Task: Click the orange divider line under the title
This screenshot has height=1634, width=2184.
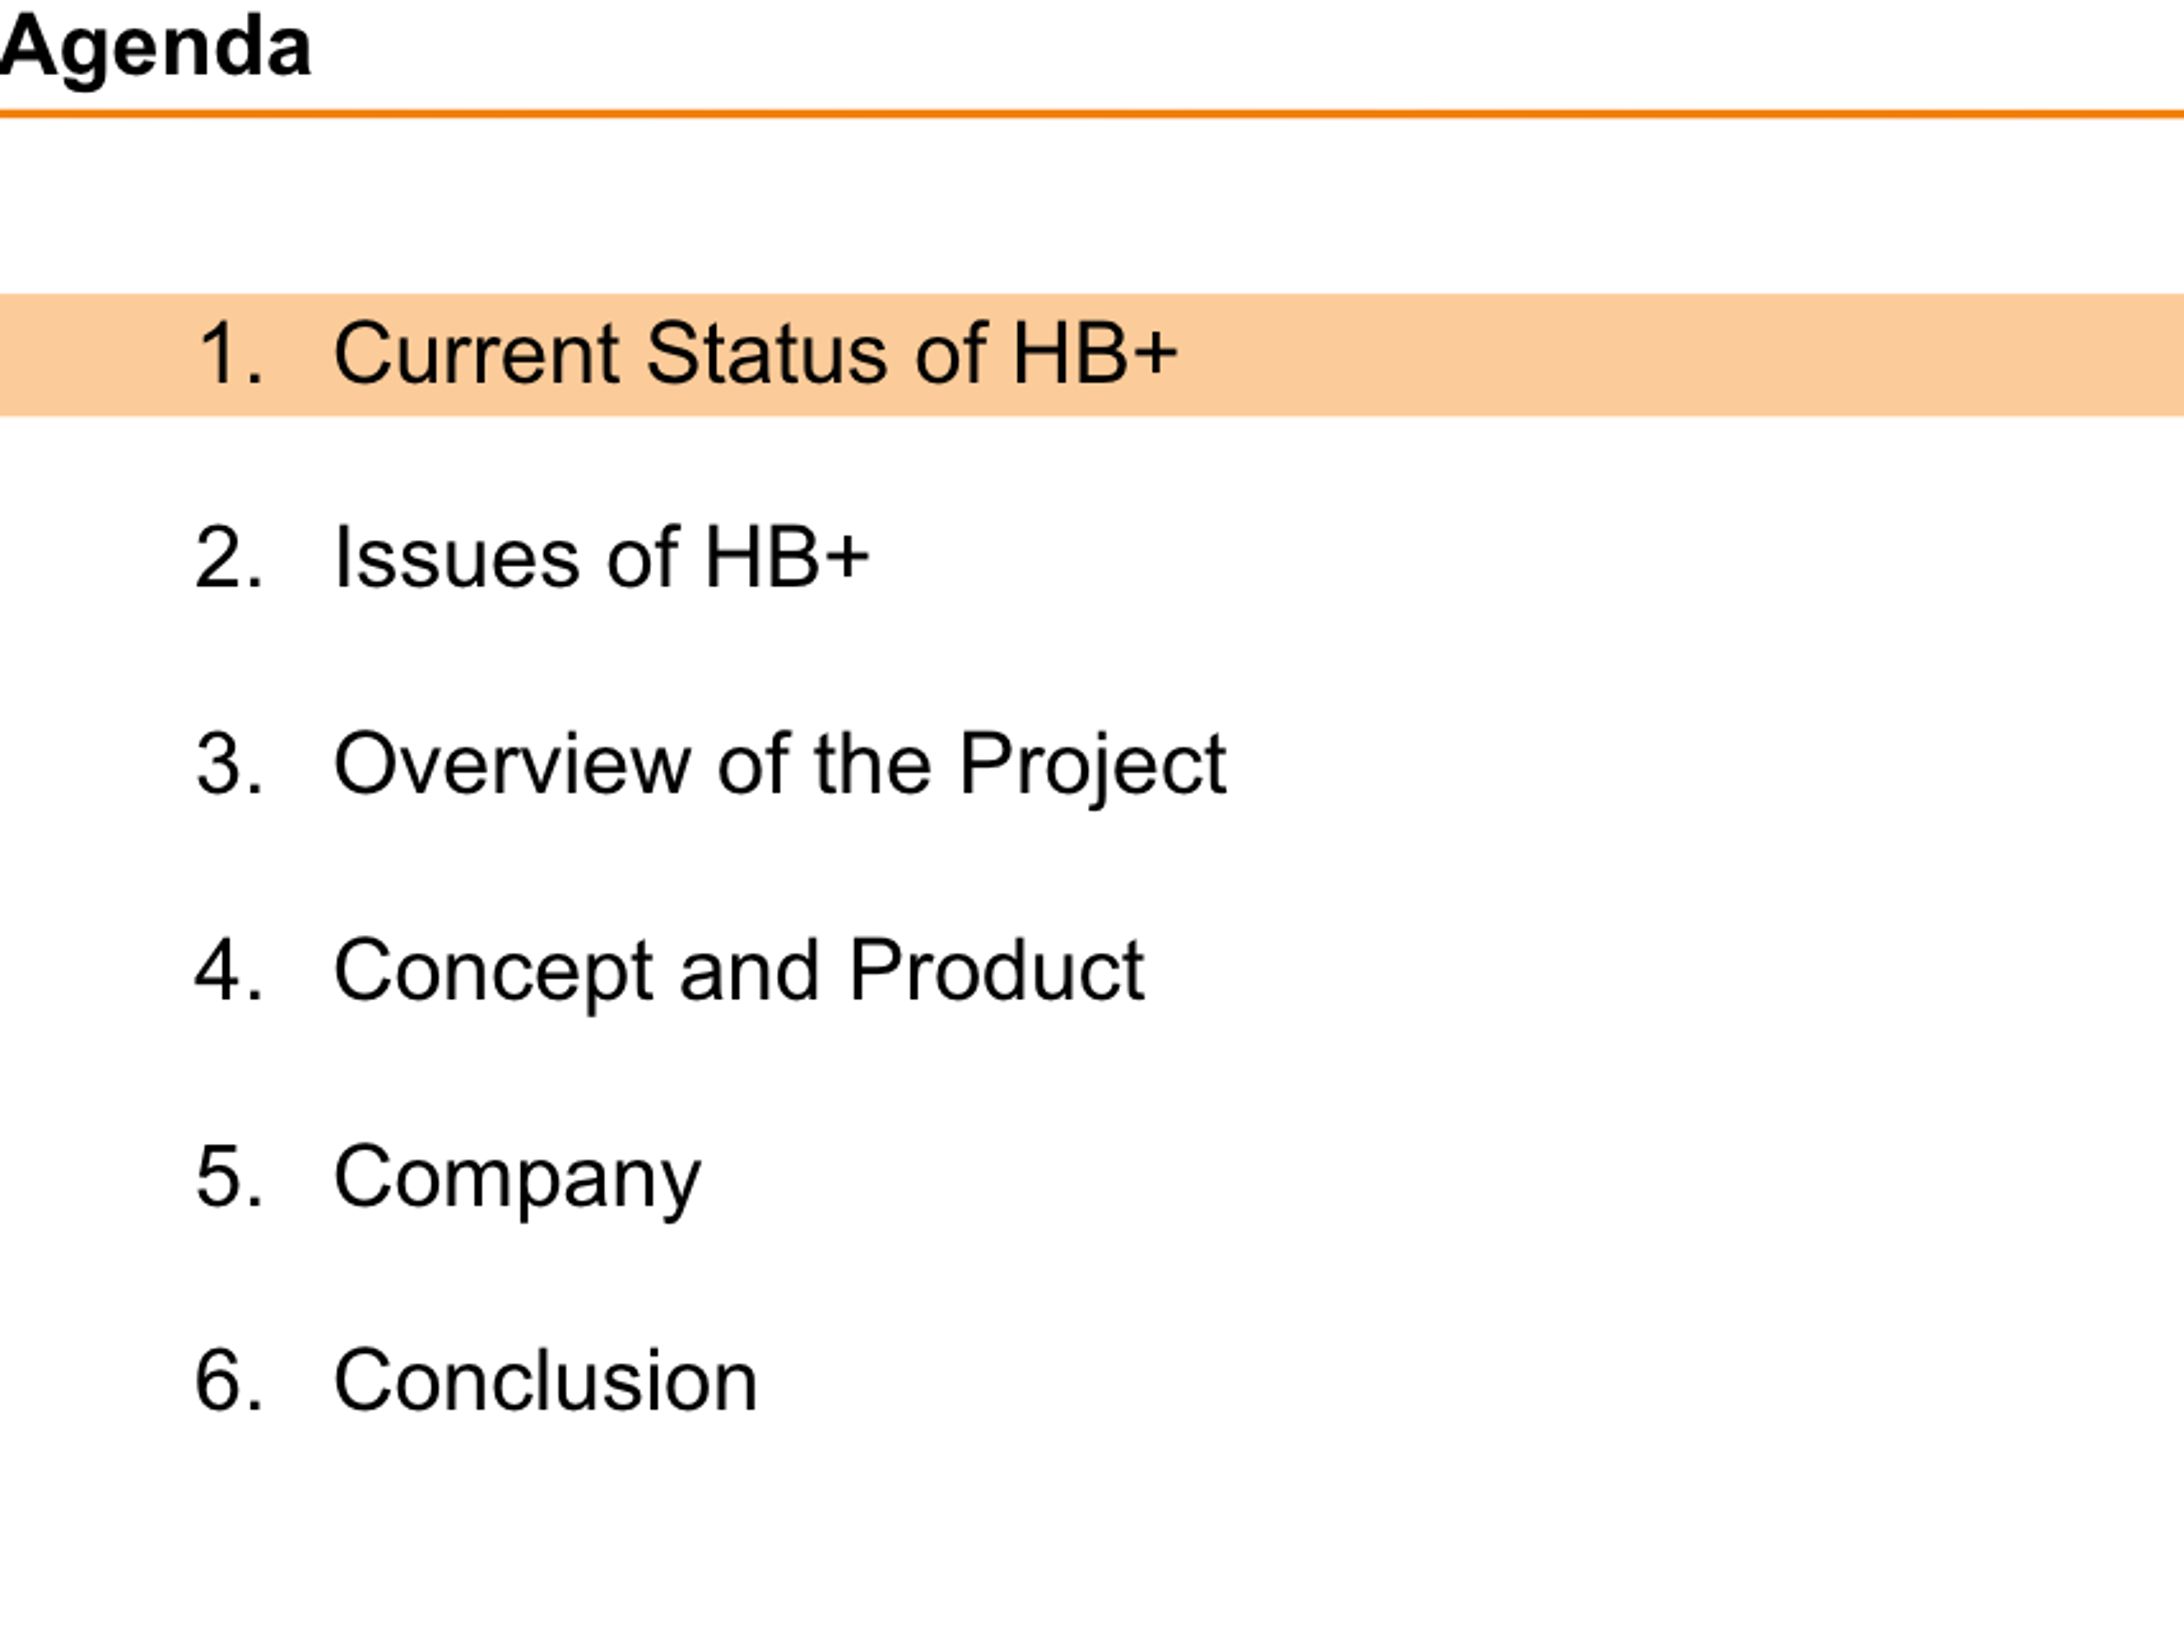Action: tap(1092, 114)
